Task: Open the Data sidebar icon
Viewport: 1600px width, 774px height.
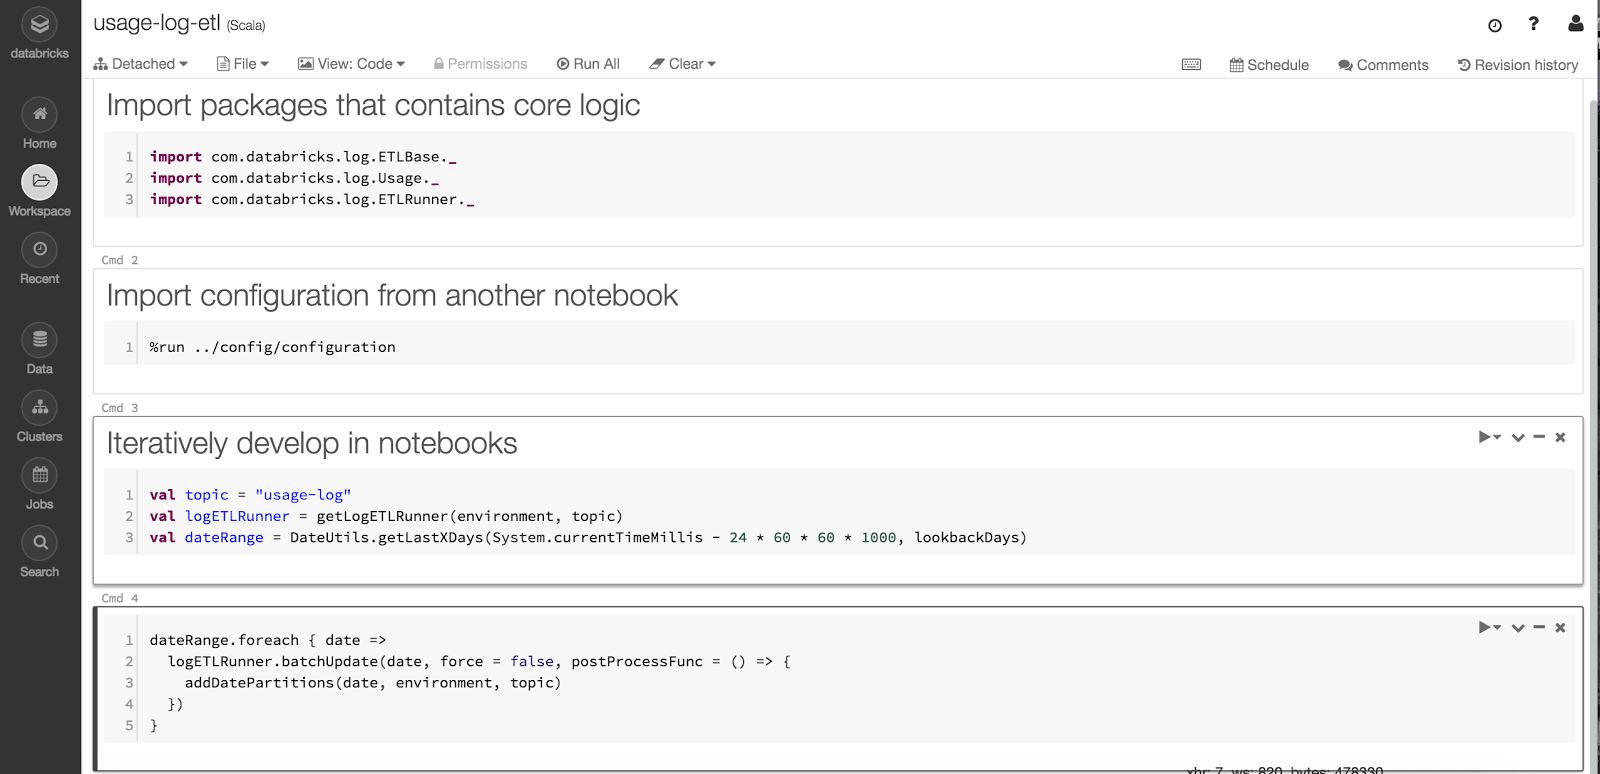Action: [40, 340]
